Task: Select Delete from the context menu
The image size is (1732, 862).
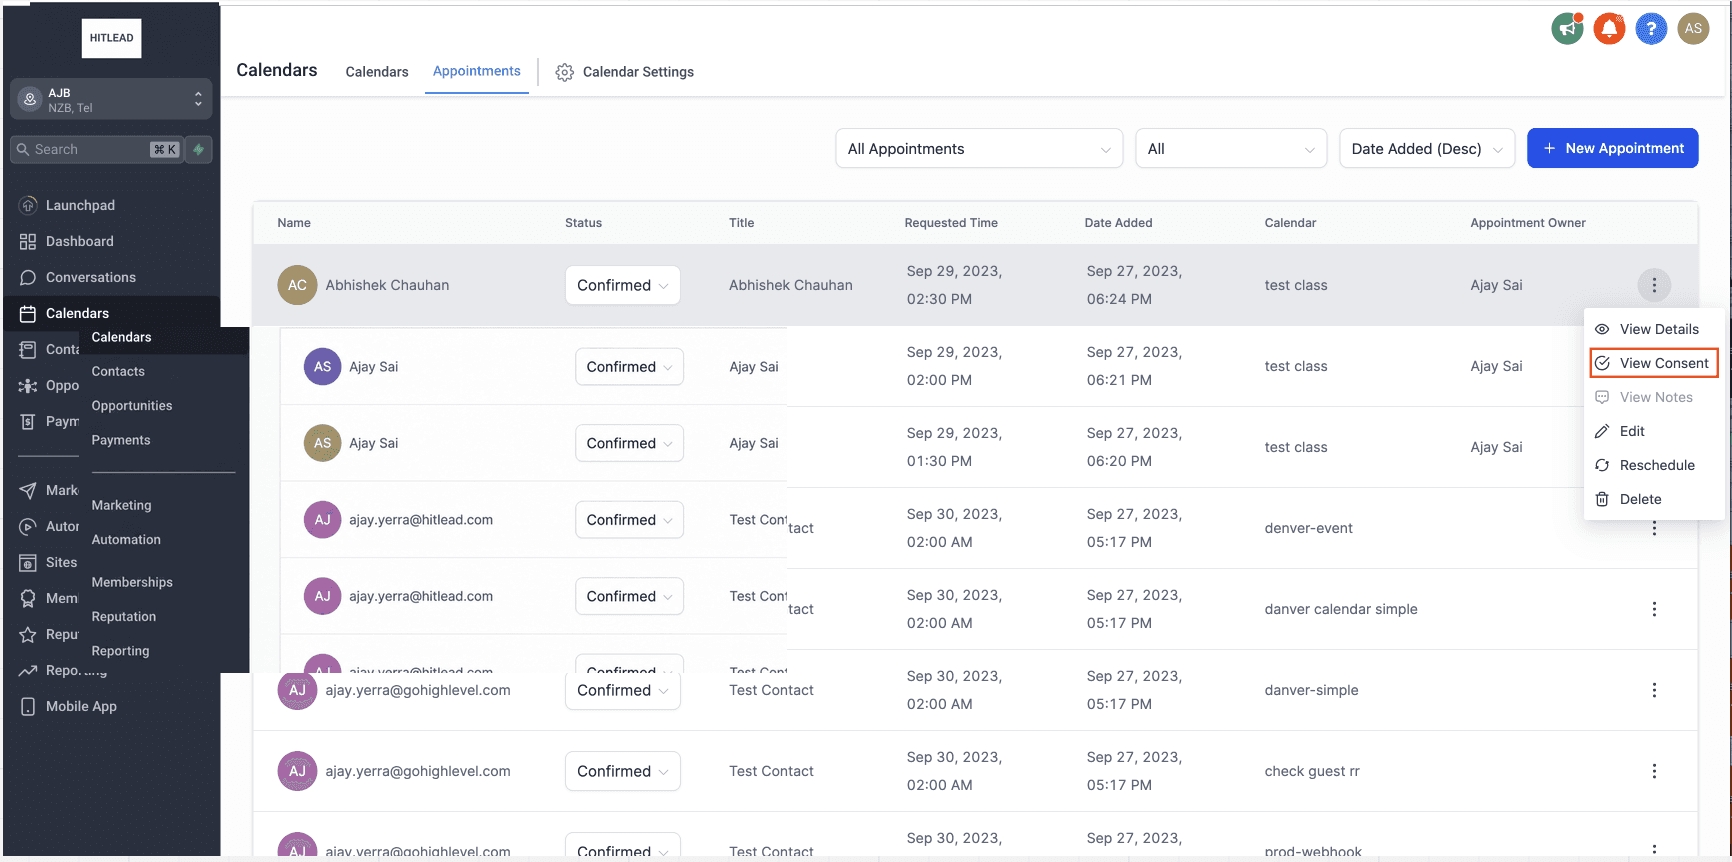Action: coord(1654,499)
